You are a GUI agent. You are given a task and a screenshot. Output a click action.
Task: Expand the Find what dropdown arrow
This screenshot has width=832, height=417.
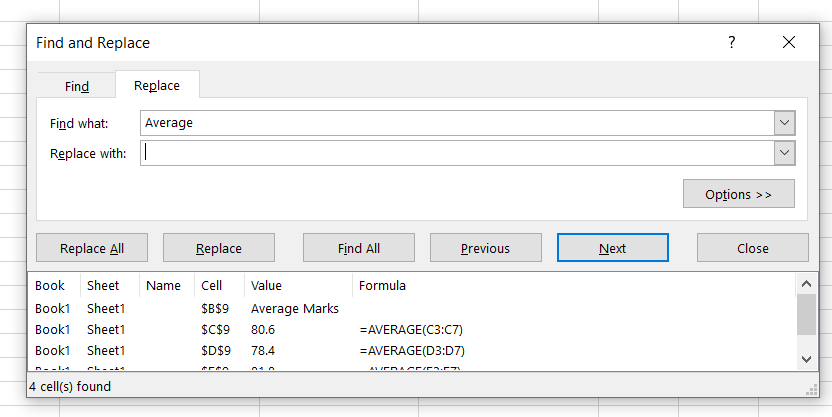[x=784, y=123]
